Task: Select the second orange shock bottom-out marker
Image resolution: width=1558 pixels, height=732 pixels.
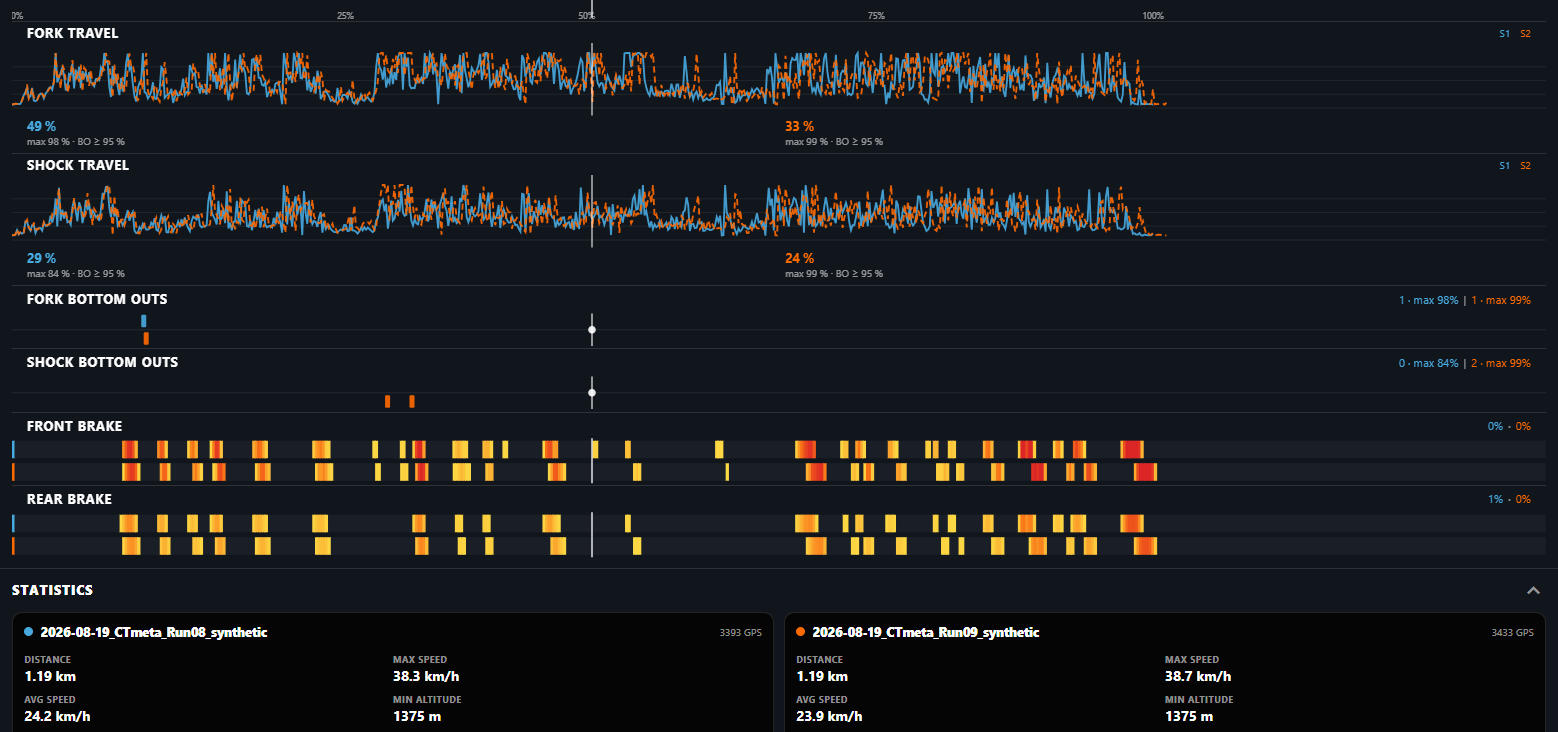Action: click(412, 401)
